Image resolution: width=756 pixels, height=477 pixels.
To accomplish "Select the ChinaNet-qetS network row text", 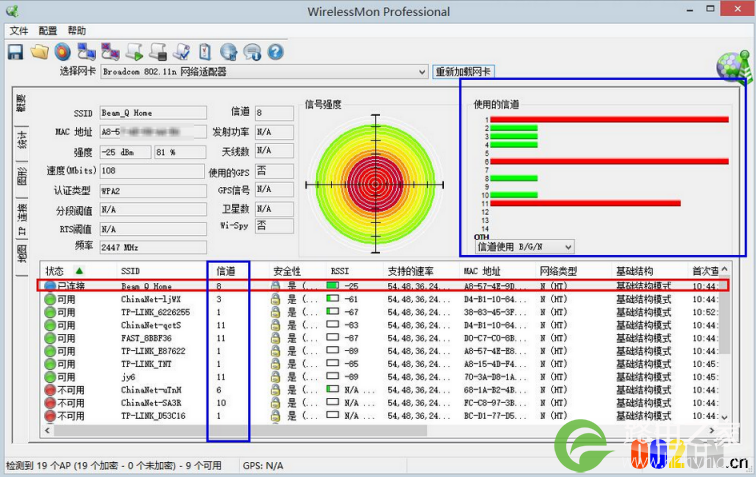I will 151,325.
